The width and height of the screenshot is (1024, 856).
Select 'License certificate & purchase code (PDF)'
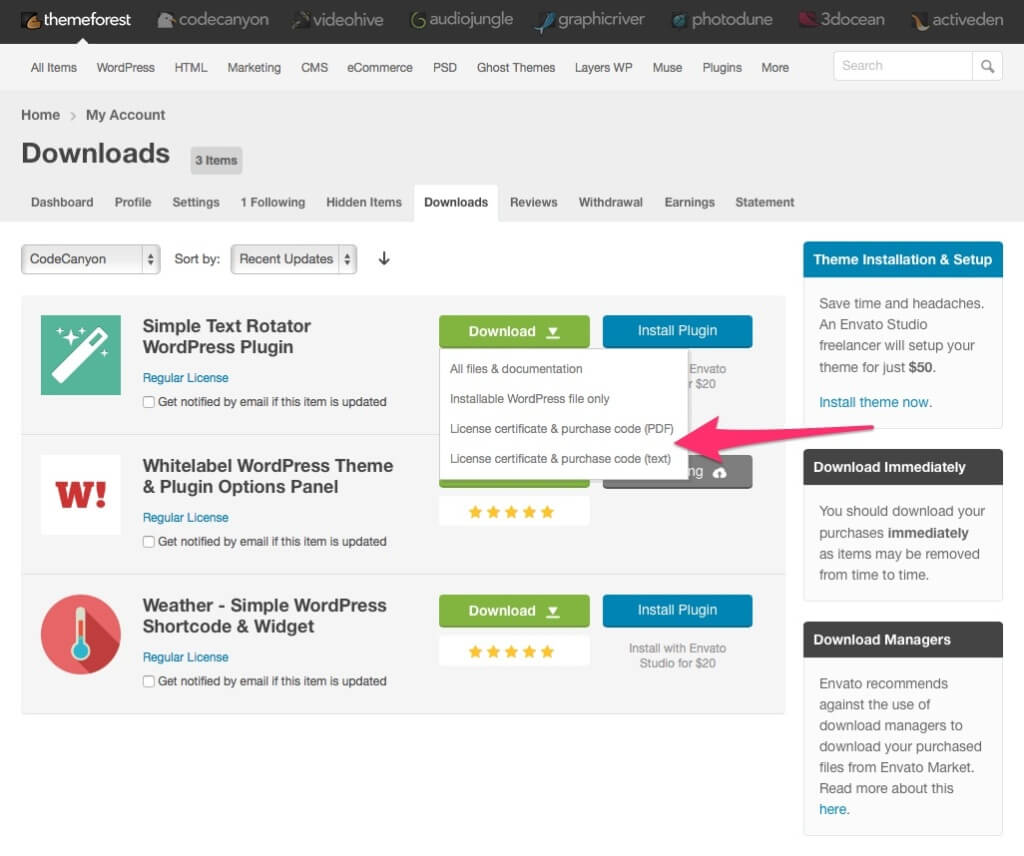coord(562,429)
